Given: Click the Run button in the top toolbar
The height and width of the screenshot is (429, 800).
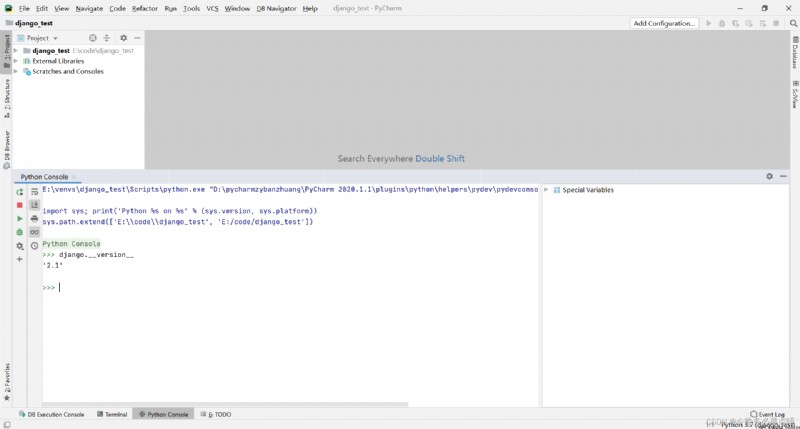Looking at the screenshot, I should [709, 23].
